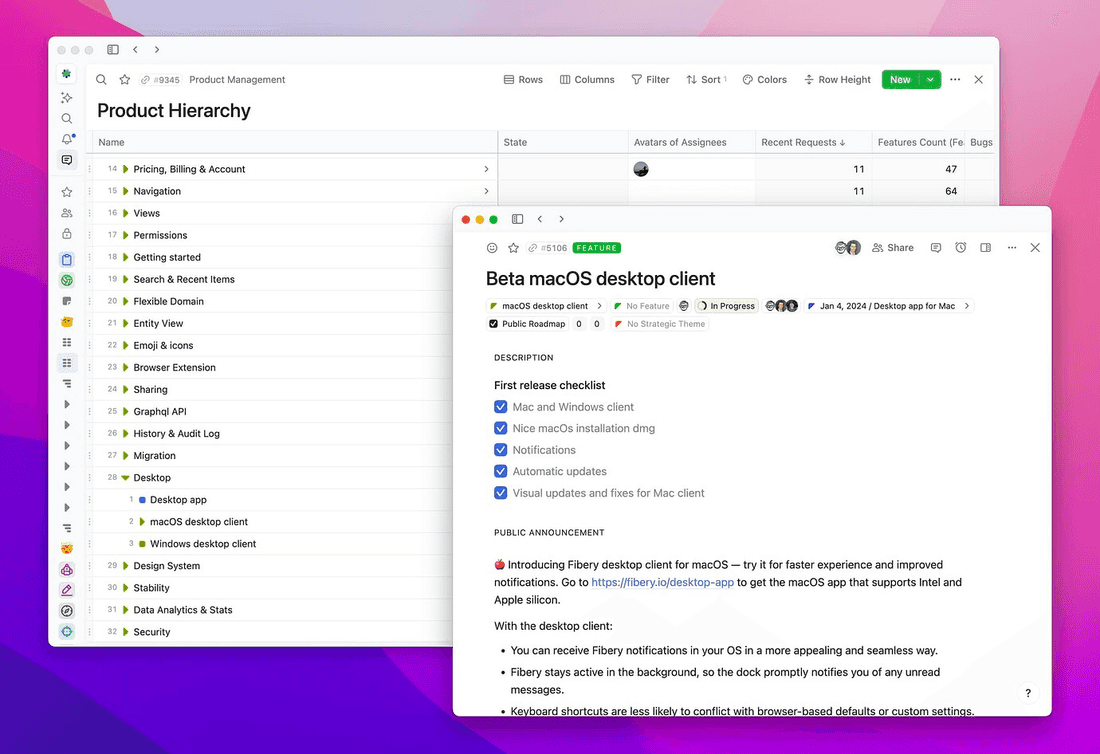Star the Beta macOS desktop client feature
The width and height of the screenshot is (1100, 754).
[x=513, y=247]
